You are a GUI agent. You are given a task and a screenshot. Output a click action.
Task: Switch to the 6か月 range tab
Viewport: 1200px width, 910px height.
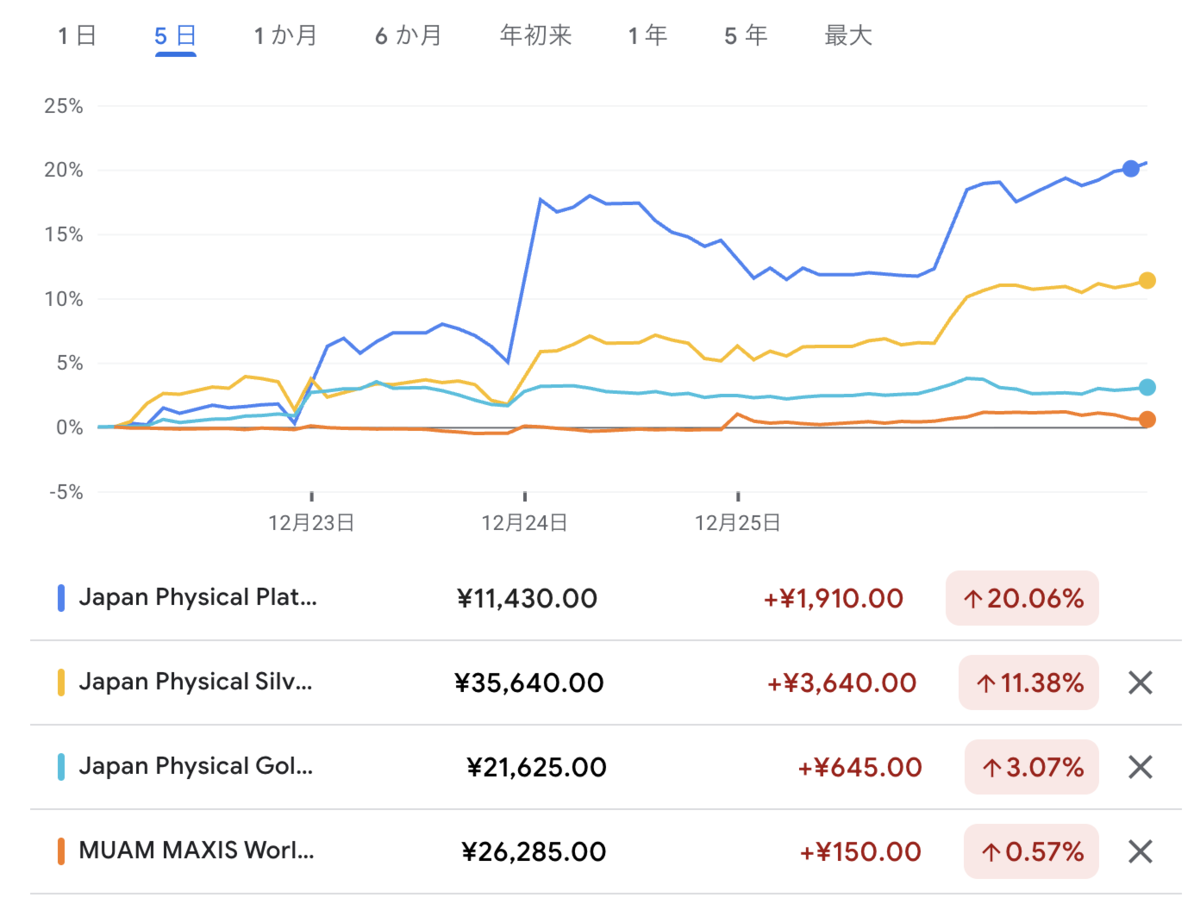408,36
